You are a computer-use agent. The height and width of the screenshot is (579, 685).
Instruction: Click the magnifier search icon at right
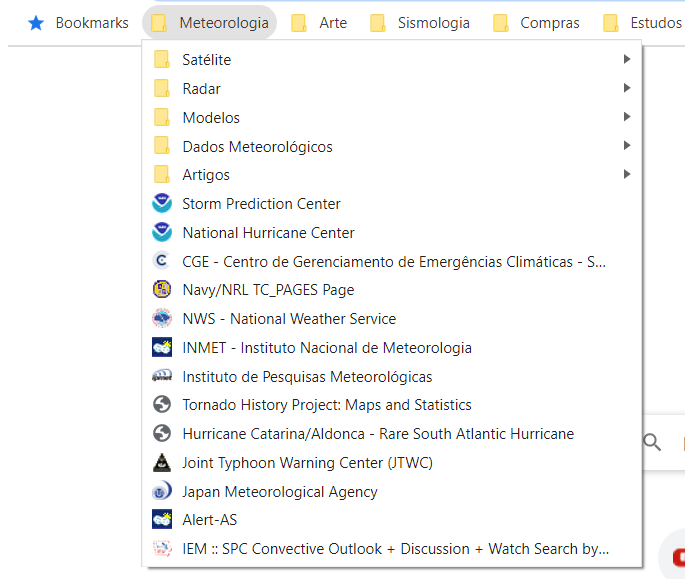652,442
